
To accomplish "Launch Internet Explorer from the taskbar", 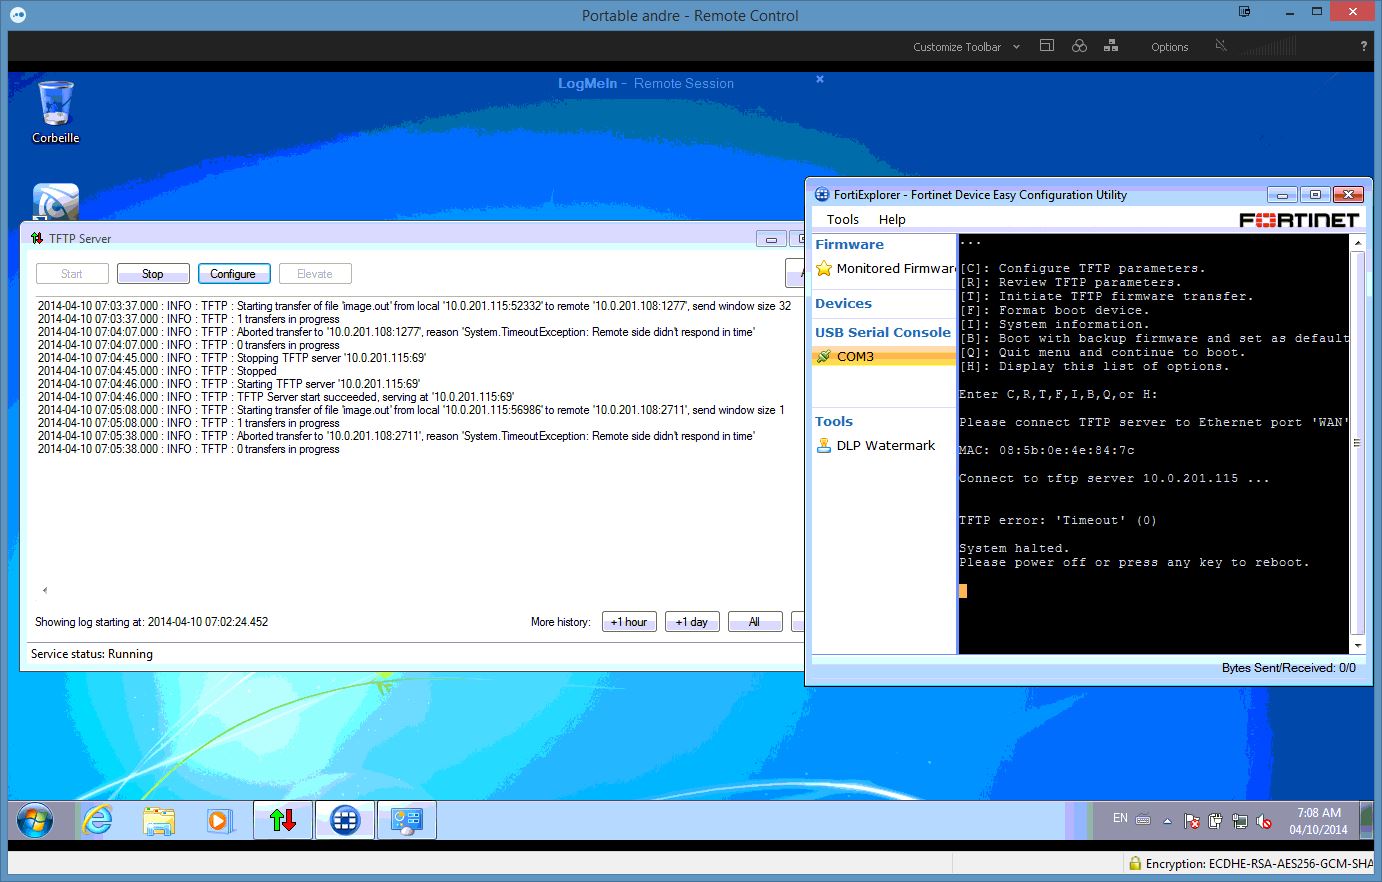I will tap(97, 821).
